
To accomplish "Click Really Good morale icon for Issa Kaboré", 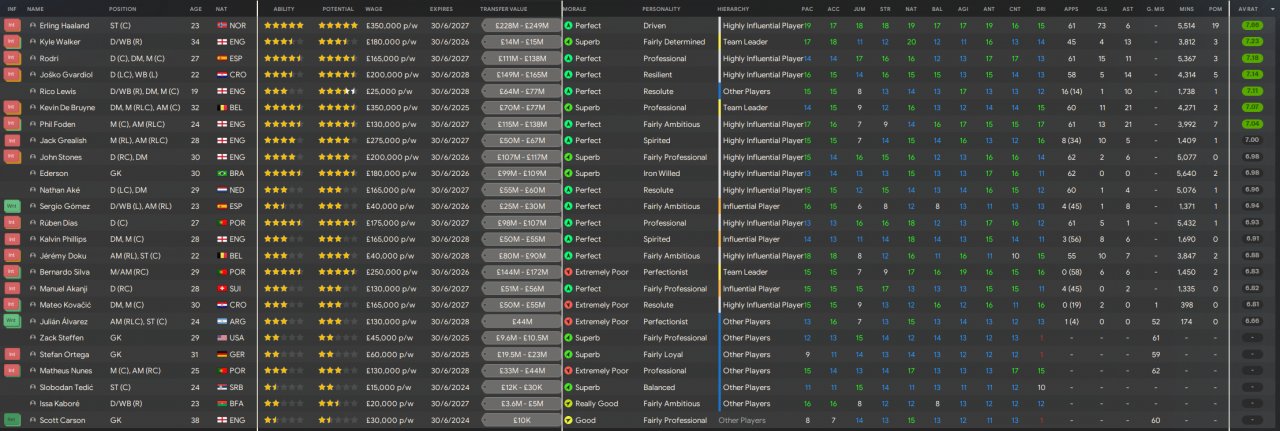I will [x=568, y=404].
